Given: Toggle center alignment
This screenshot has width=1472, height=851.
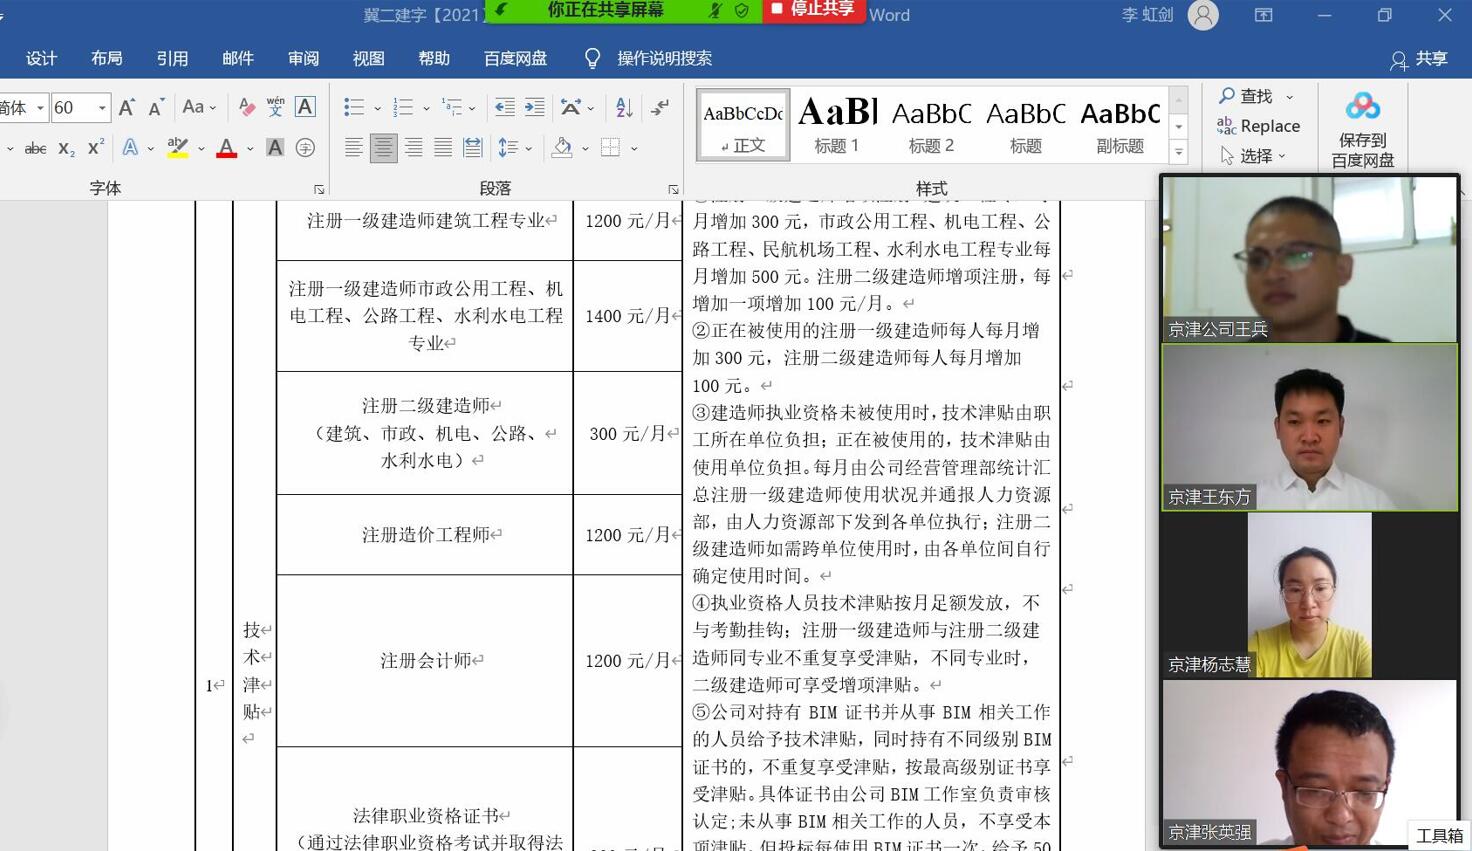Looking at the screenshot, I should (x=383, y=148).
